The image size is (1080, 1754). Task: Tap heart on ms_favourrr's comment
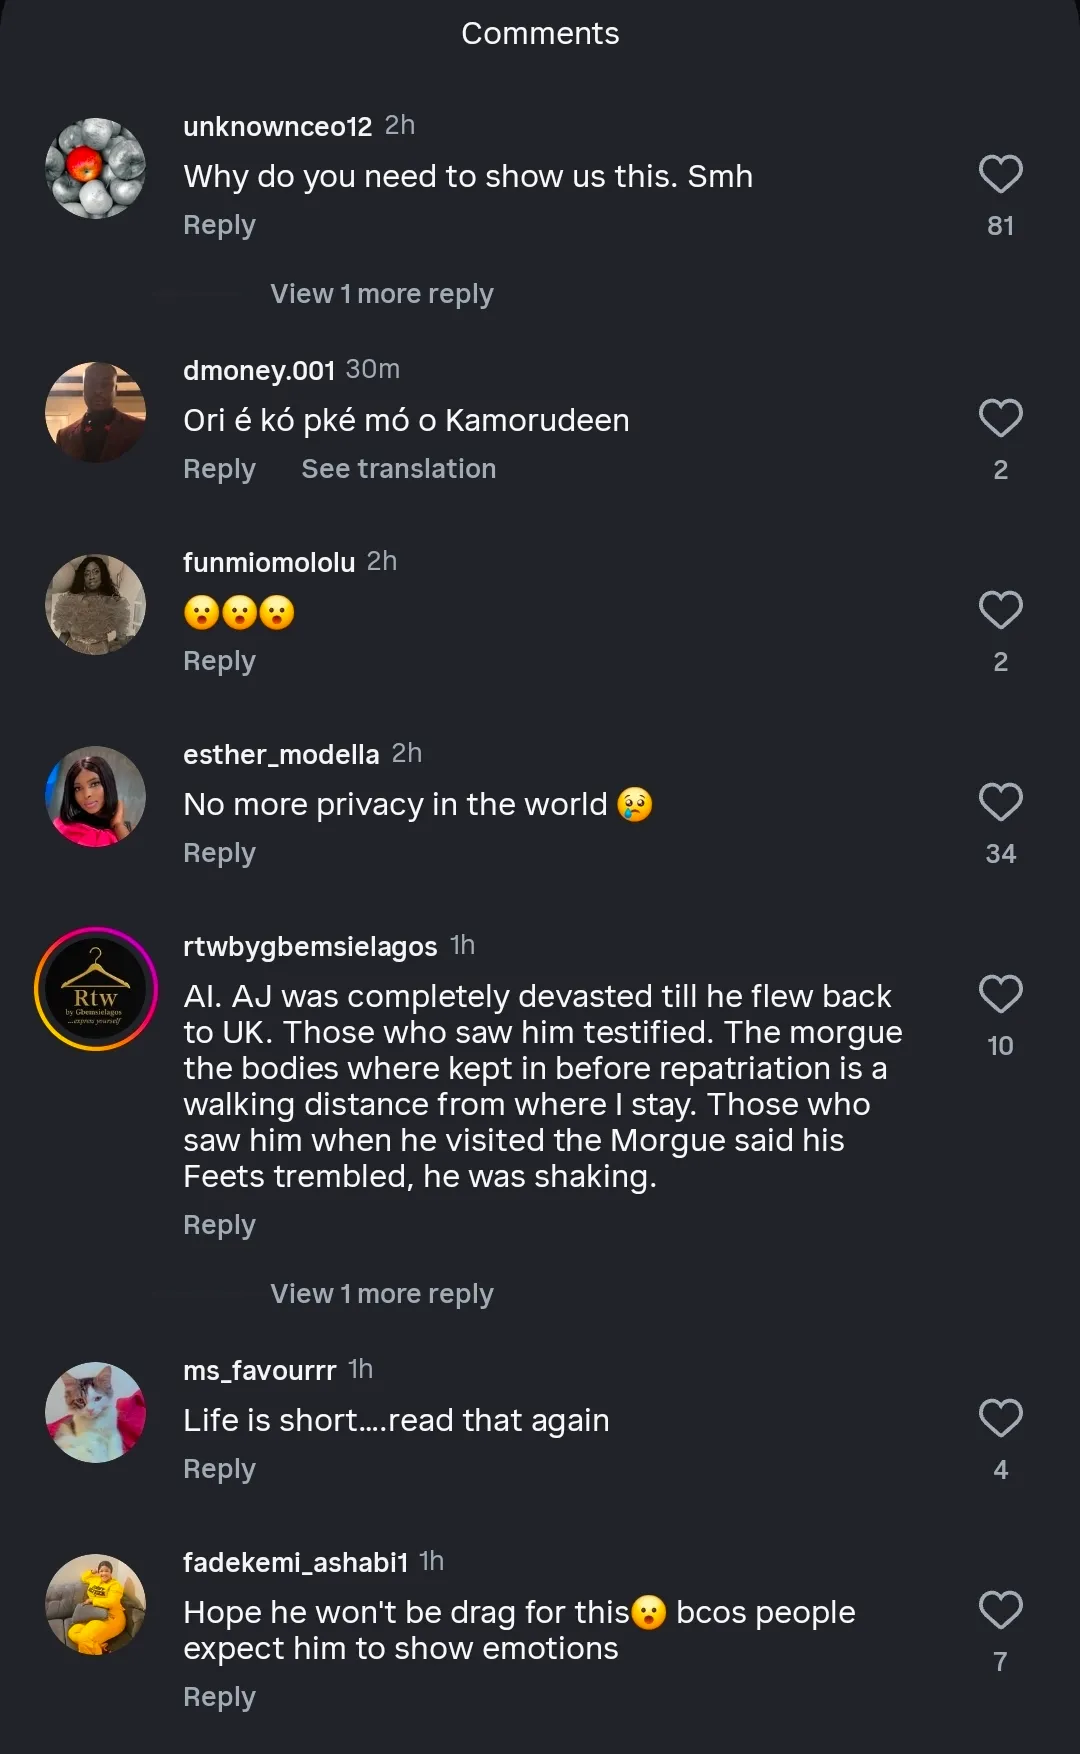click(1000, 1419)
